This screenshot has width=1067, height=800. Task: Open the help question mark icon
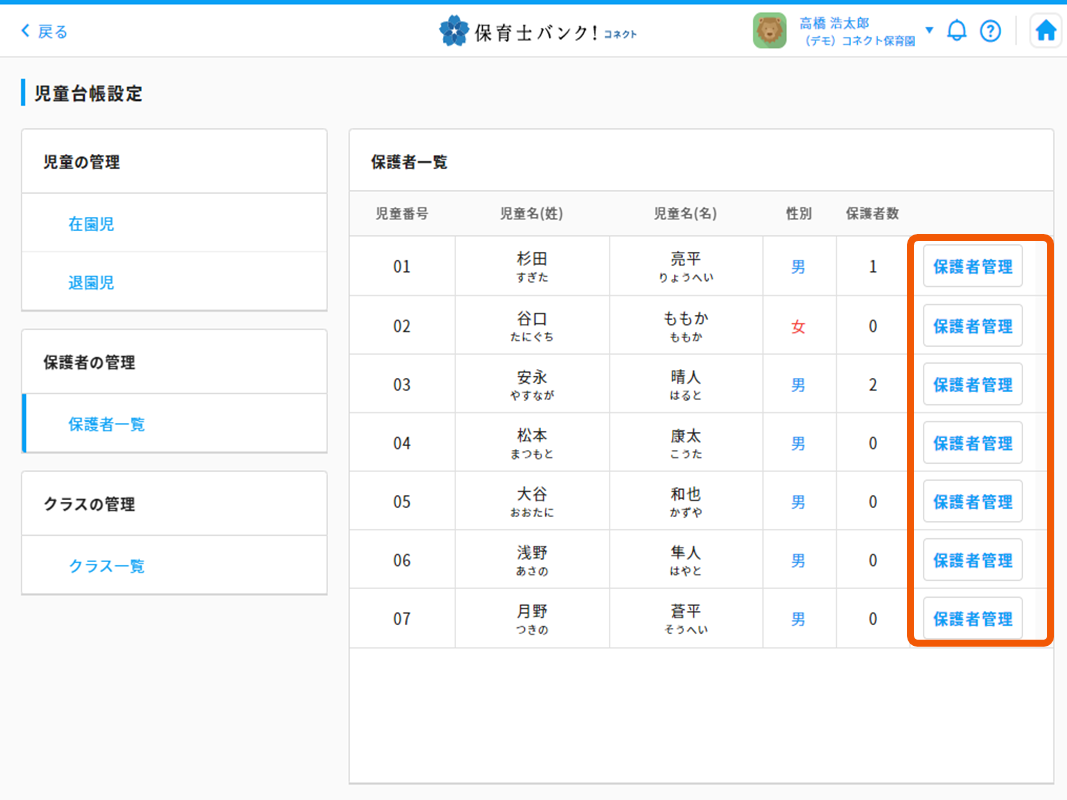990,31
